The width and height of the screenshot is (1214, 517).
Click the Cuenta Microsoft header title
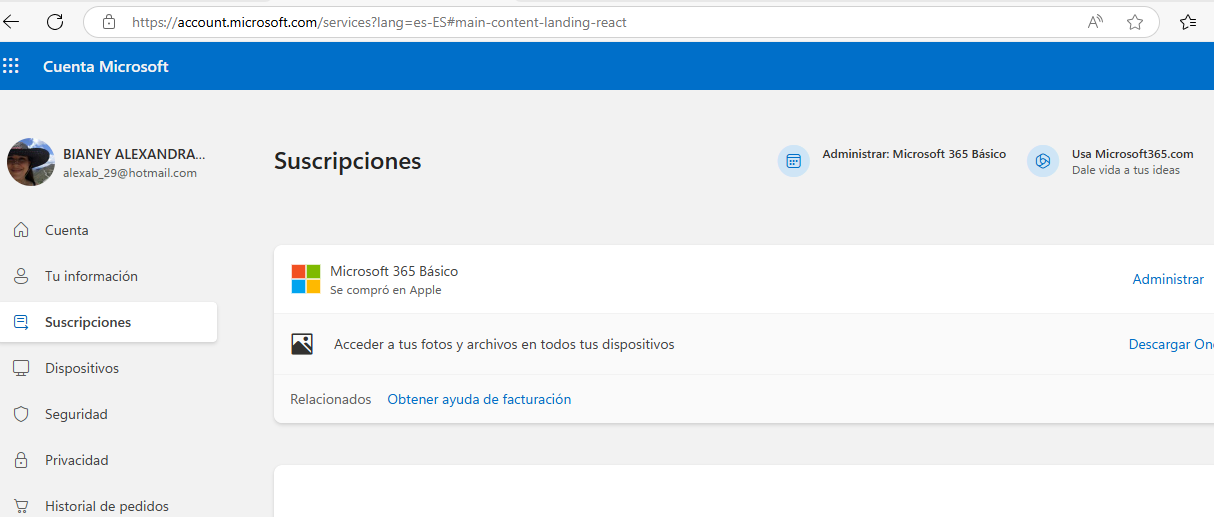point(106,66)
